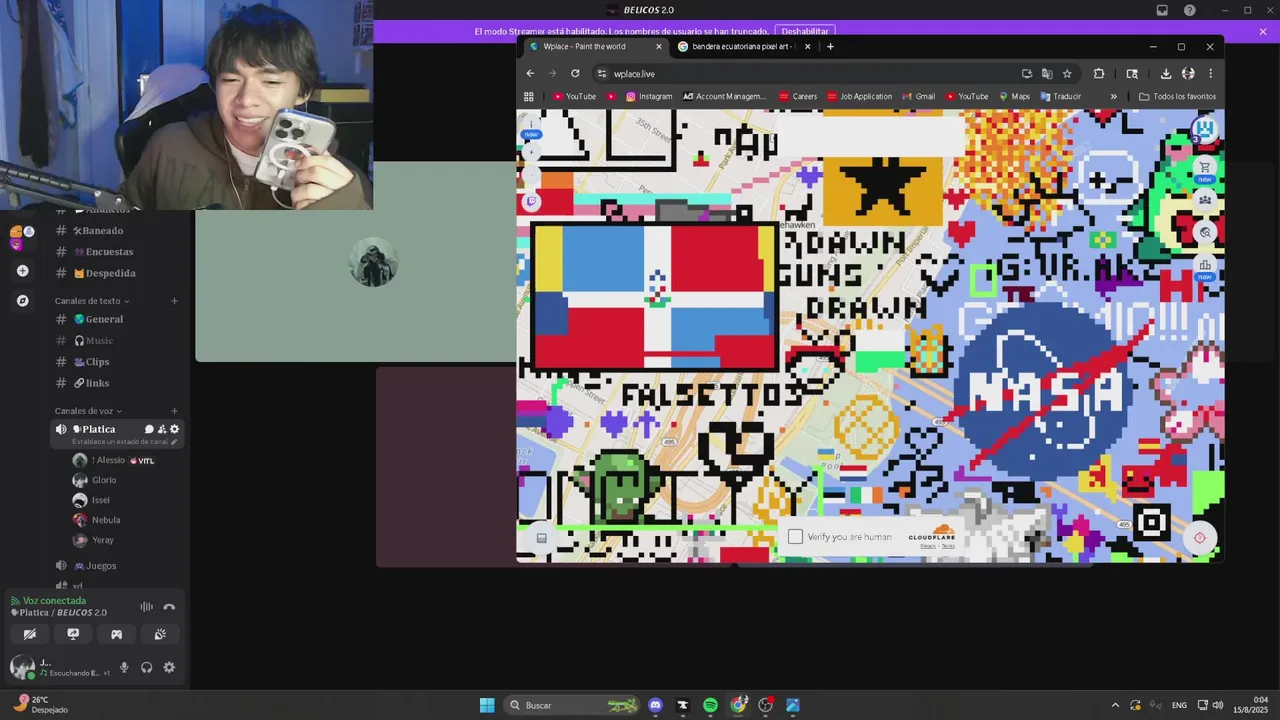The image size is (1280, 720).
Task: Zoom out the wplace map
Action: (531, 175)
